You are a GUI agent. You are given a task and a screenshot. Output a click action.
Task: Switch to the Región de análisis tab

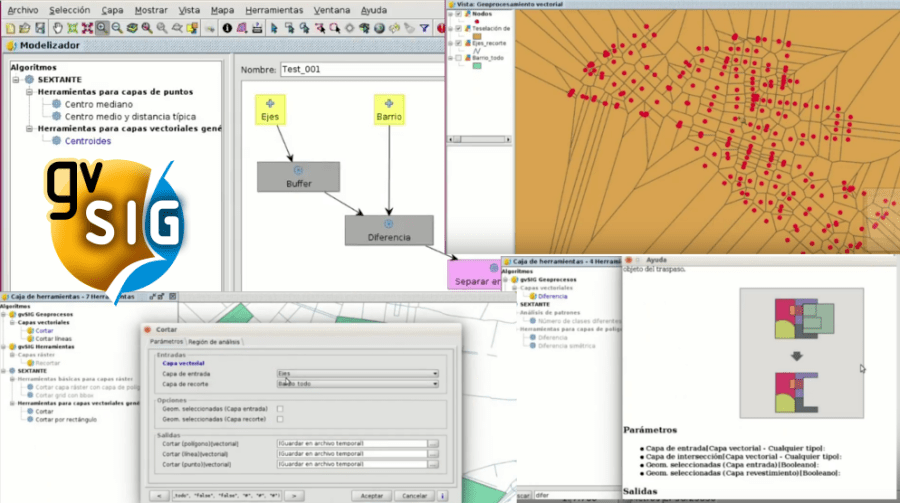(x=217, y=342)
